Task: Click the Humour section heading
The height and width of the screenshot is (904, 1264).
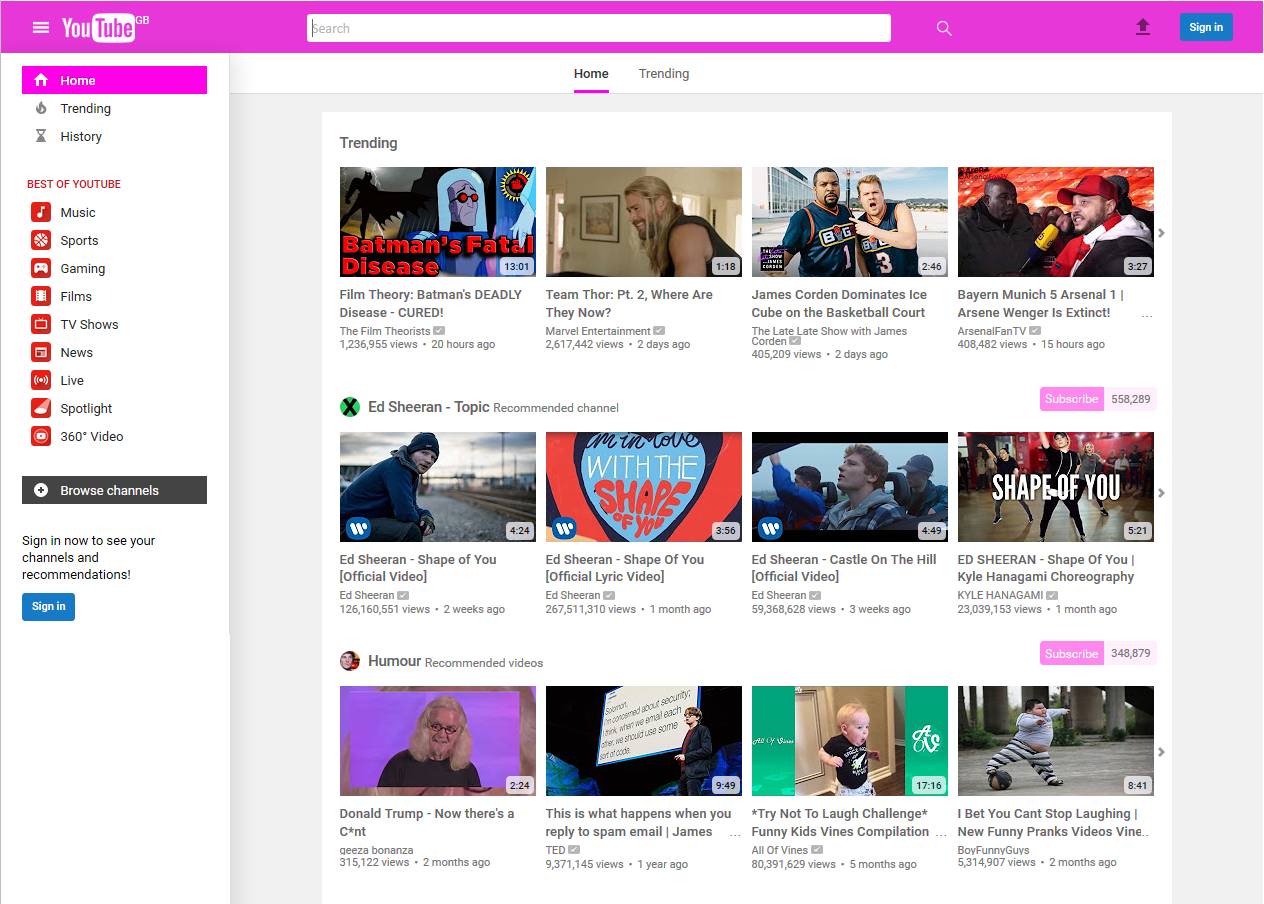Action: point(394,661)
